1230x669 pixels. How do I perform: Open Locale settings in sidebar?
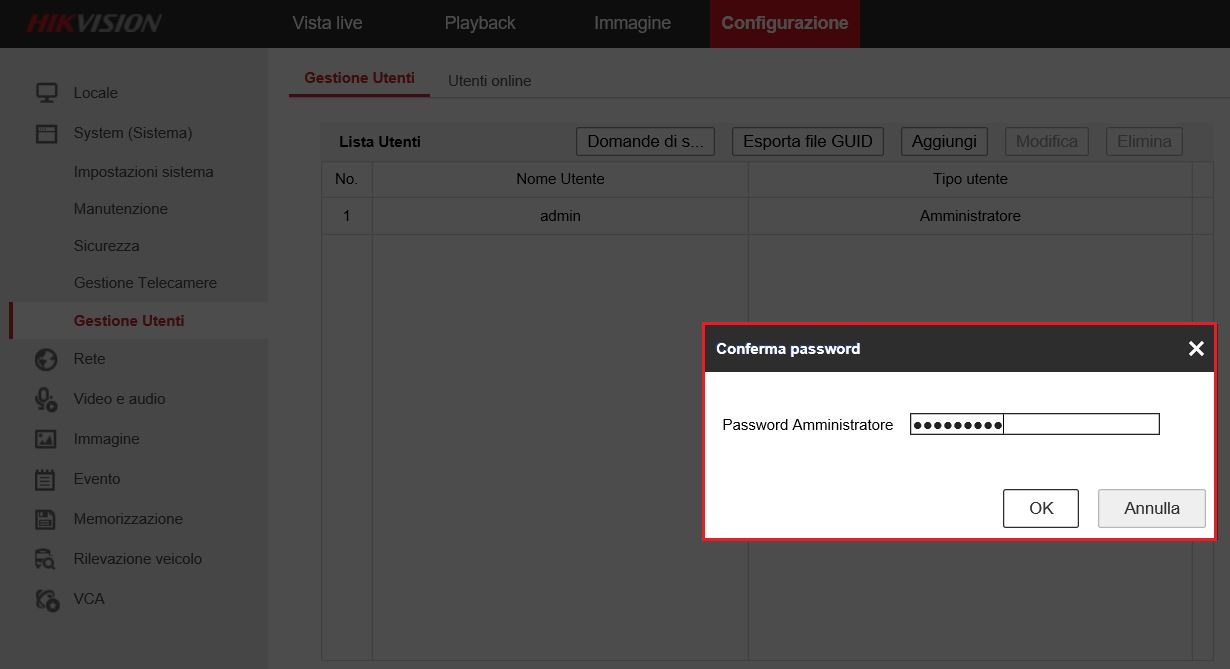(96, 93)
